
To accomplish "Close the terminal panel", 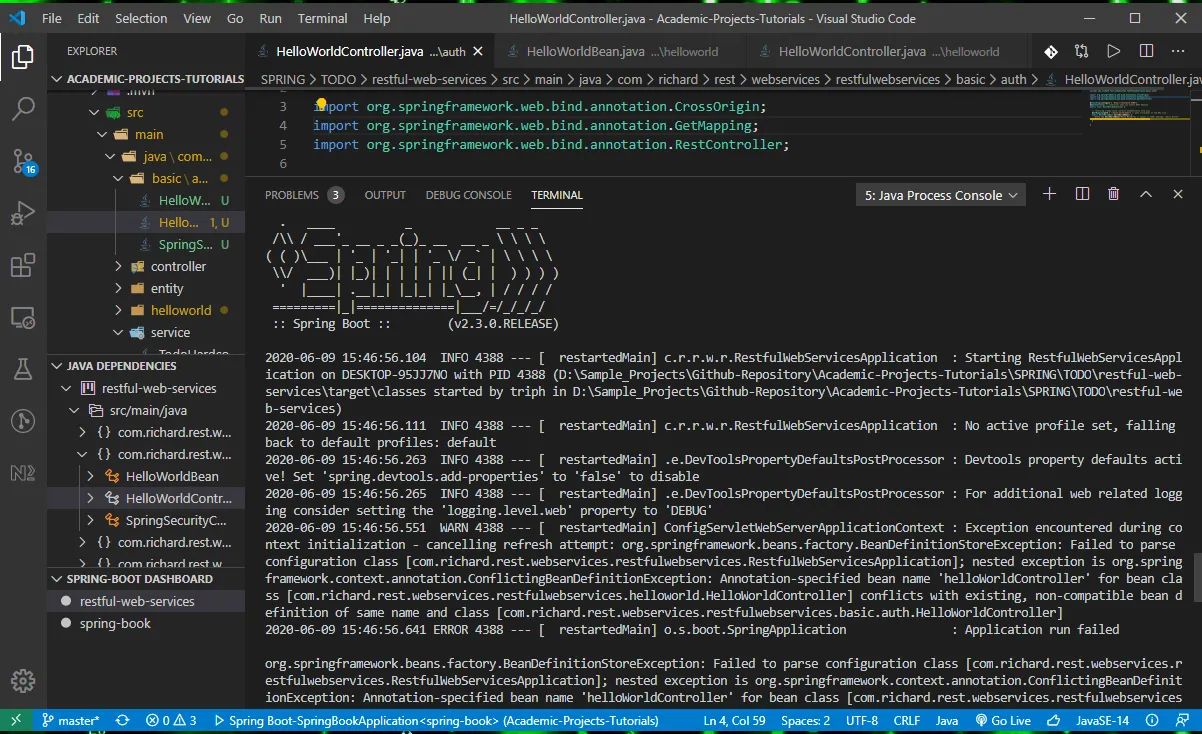I will tap(1178, 194).
